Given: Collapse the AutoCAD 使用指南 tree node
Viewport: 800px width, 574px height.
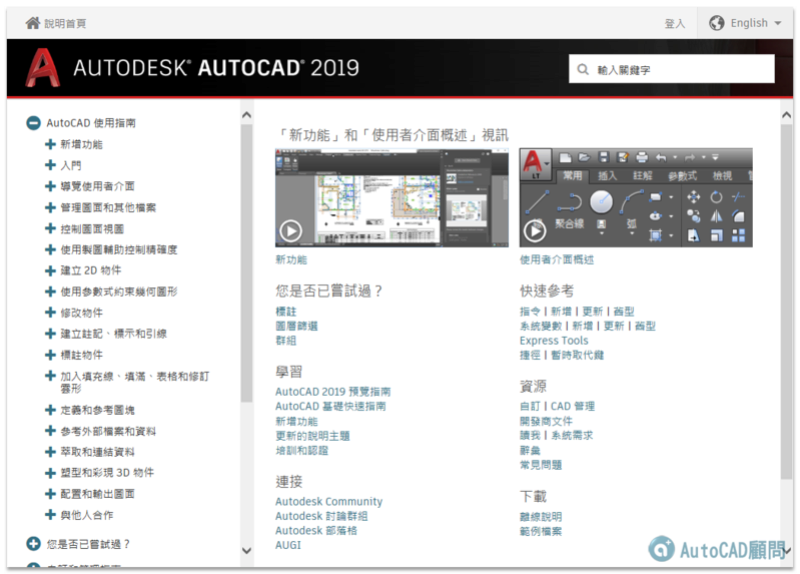Looking at the screenshot, I should pyautogui.click(x=33, y=123).
